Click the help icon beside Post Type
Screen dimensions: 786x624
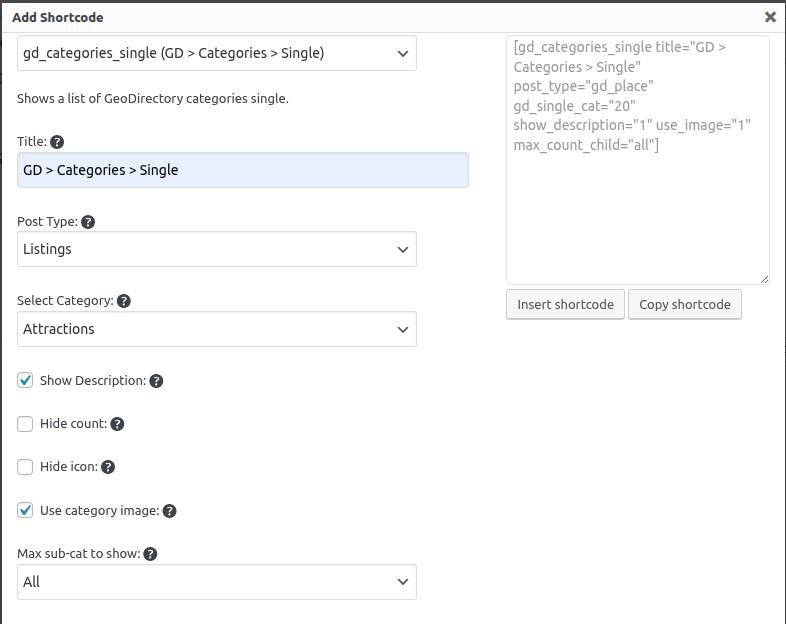click(88, 222)
